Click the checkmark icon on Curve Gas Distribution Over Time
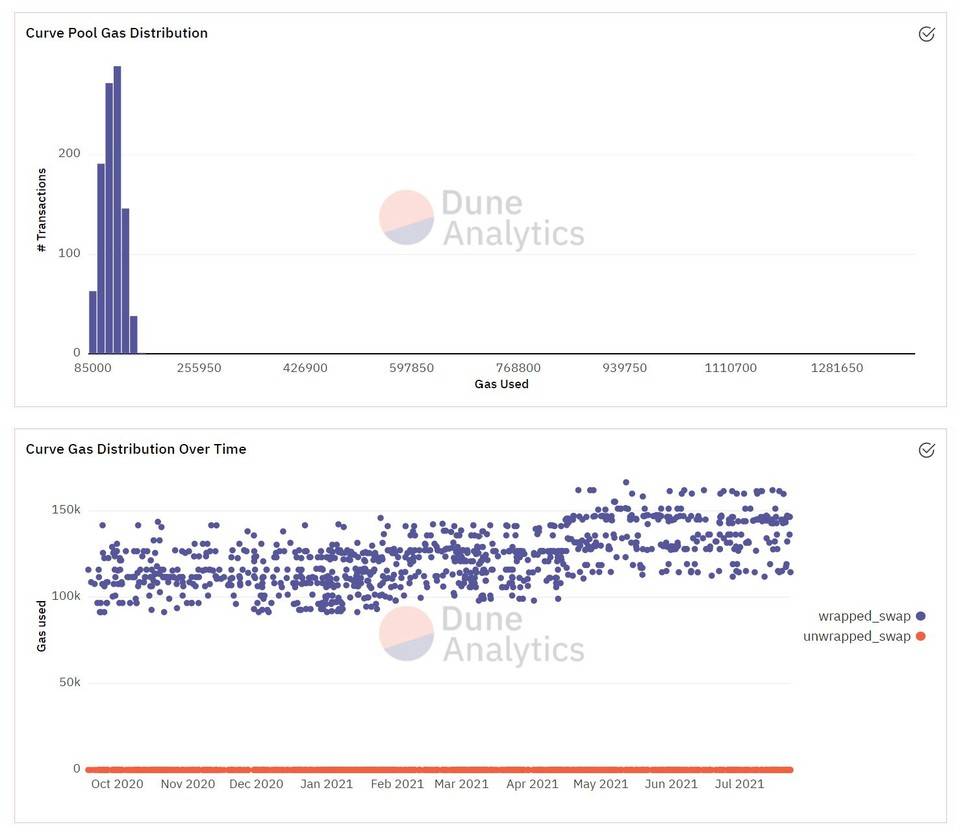 pyautogui.click(x=926, y=450)
